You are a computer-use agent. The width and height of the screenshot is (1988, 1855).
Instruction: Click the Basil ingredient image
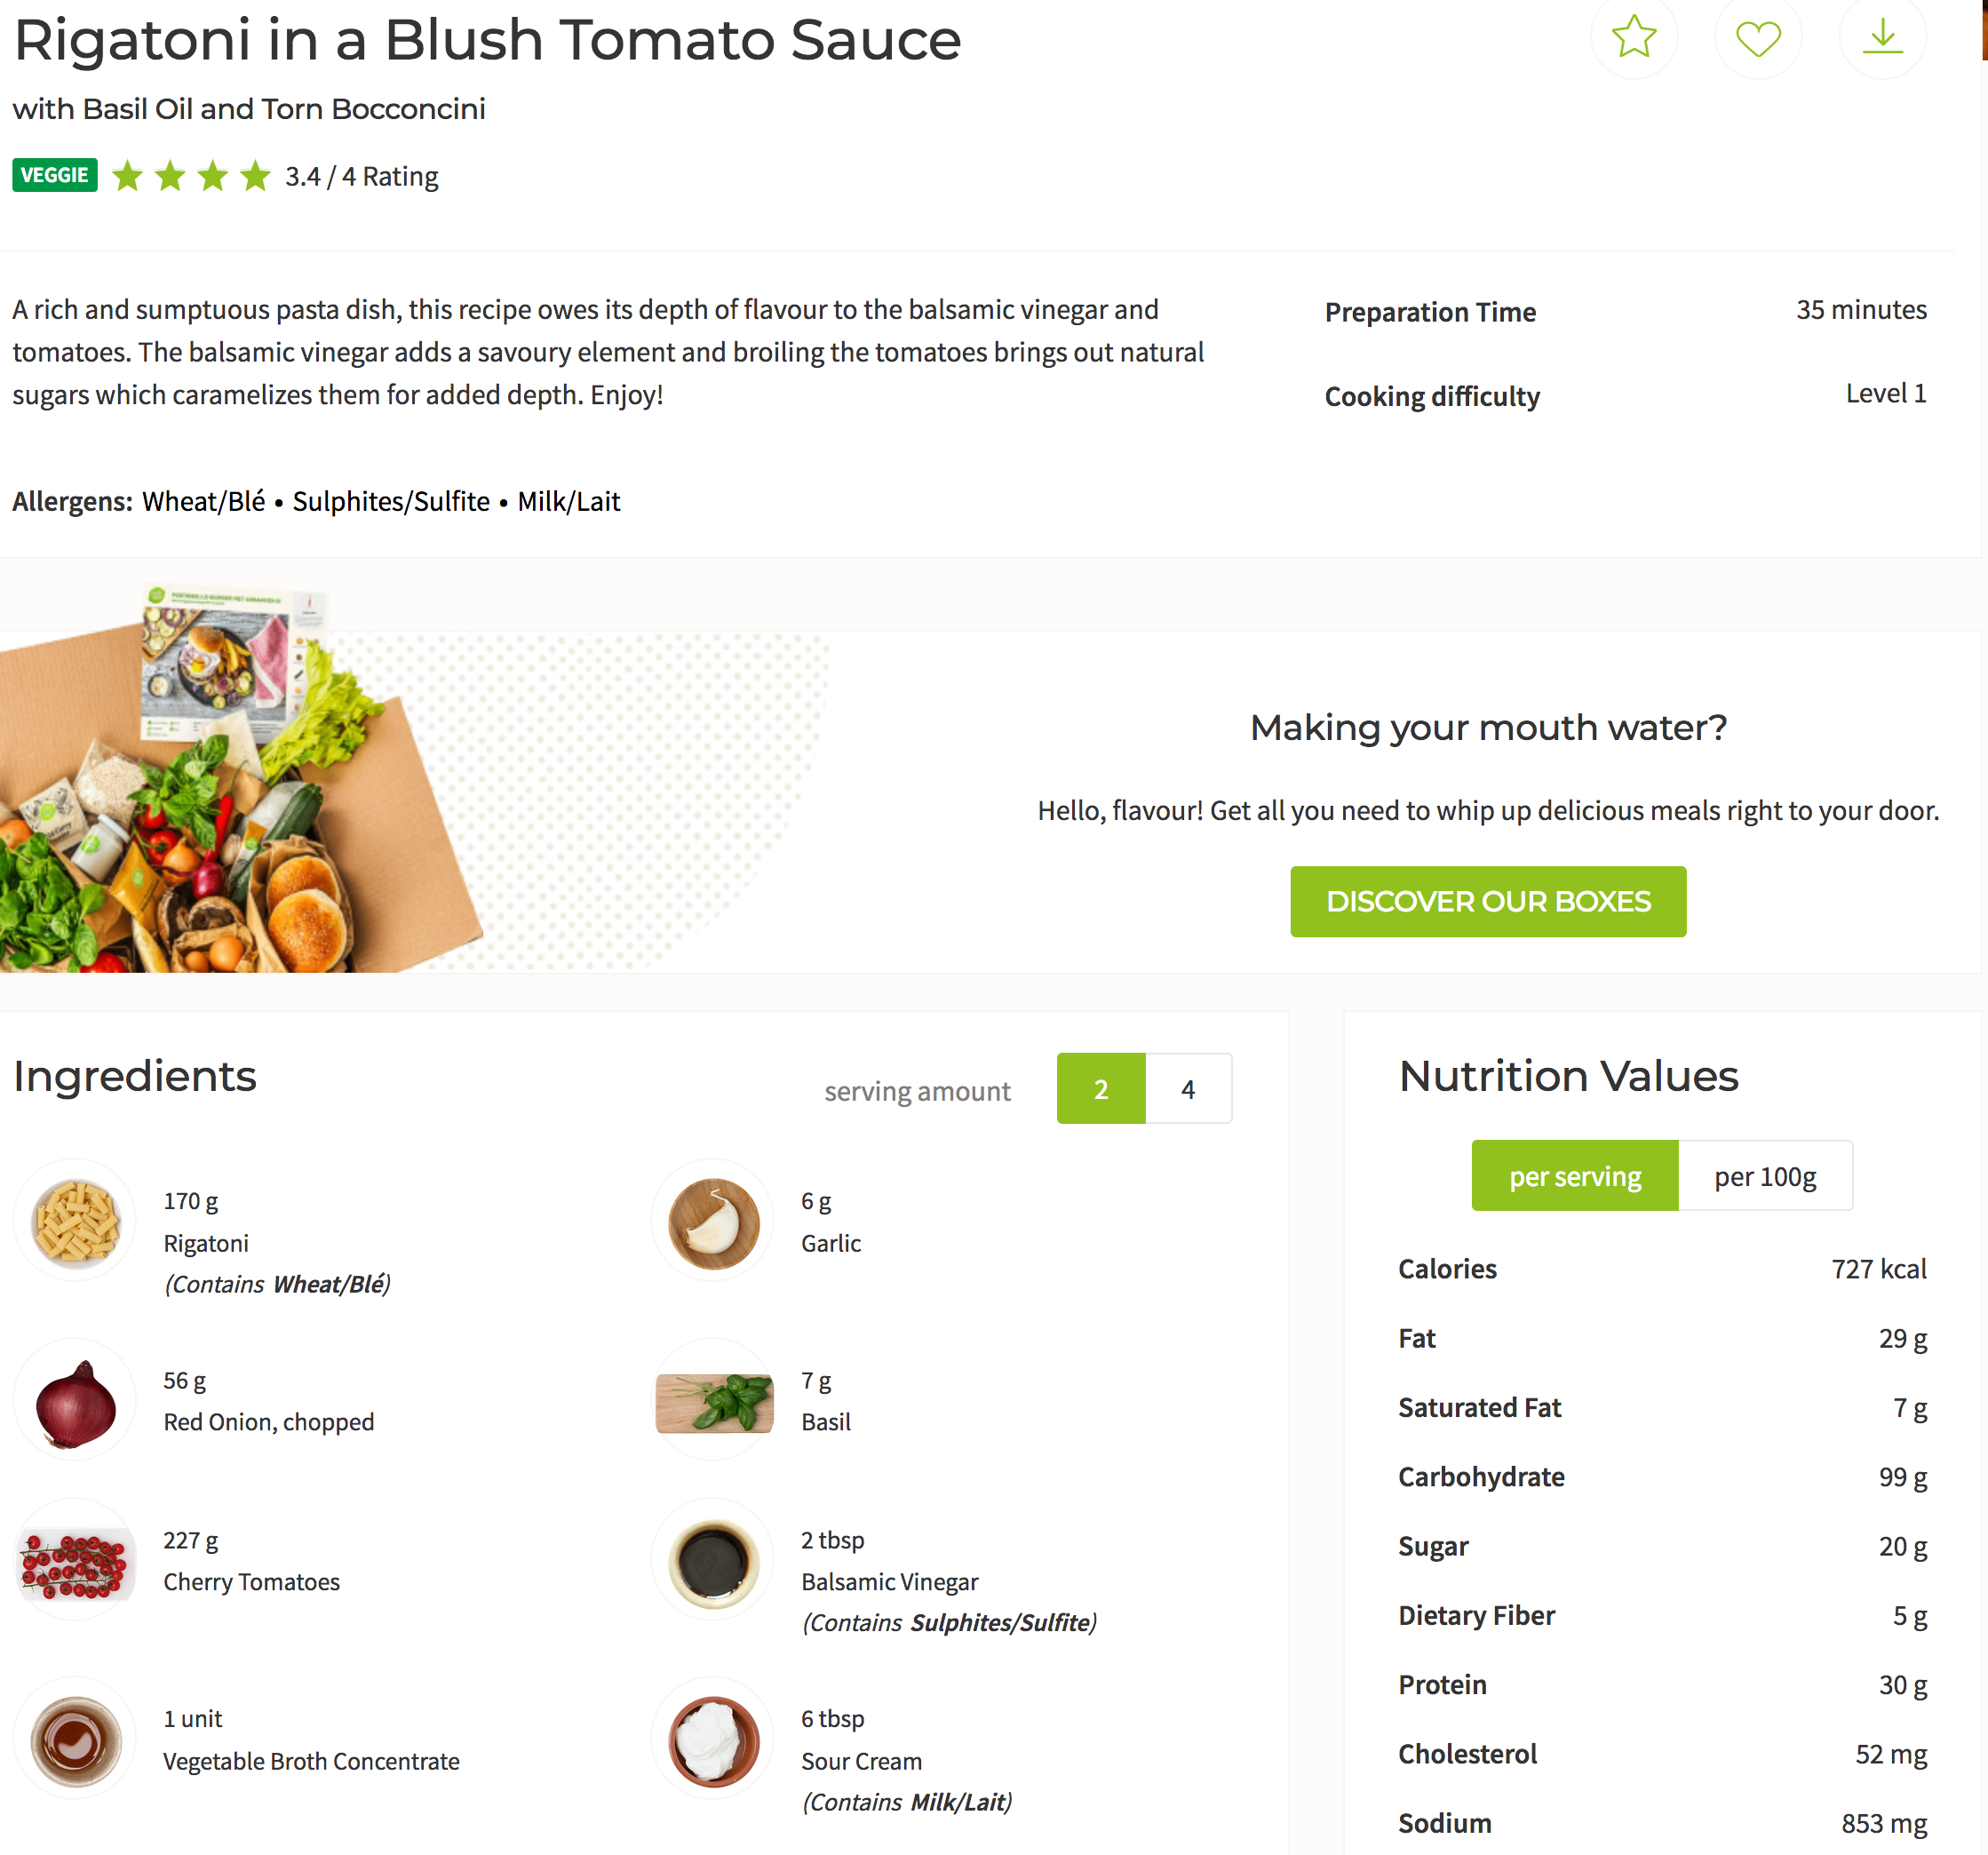[712, 1400]
